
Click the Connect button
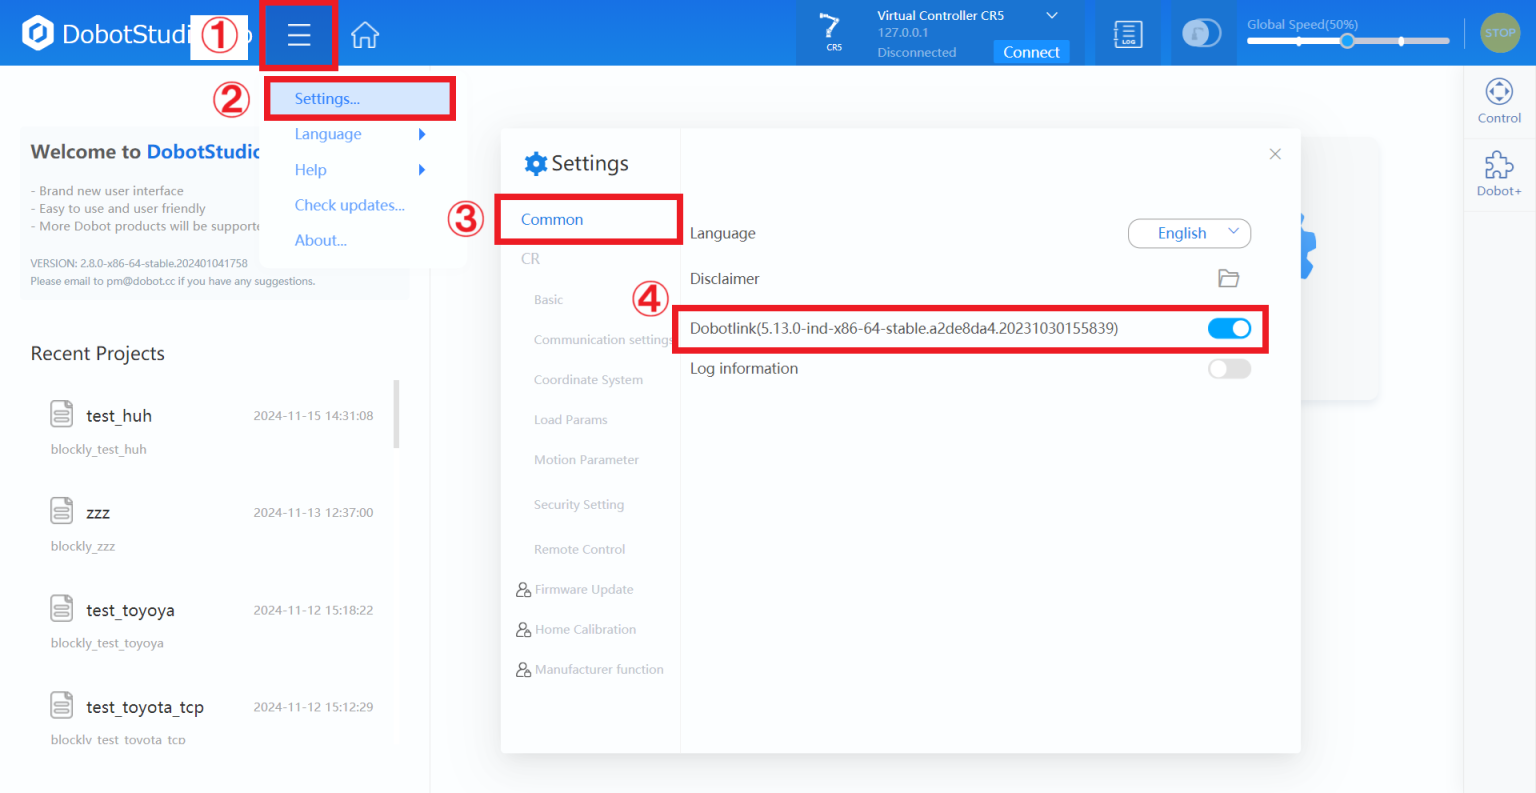click(x=1031, y=52)
